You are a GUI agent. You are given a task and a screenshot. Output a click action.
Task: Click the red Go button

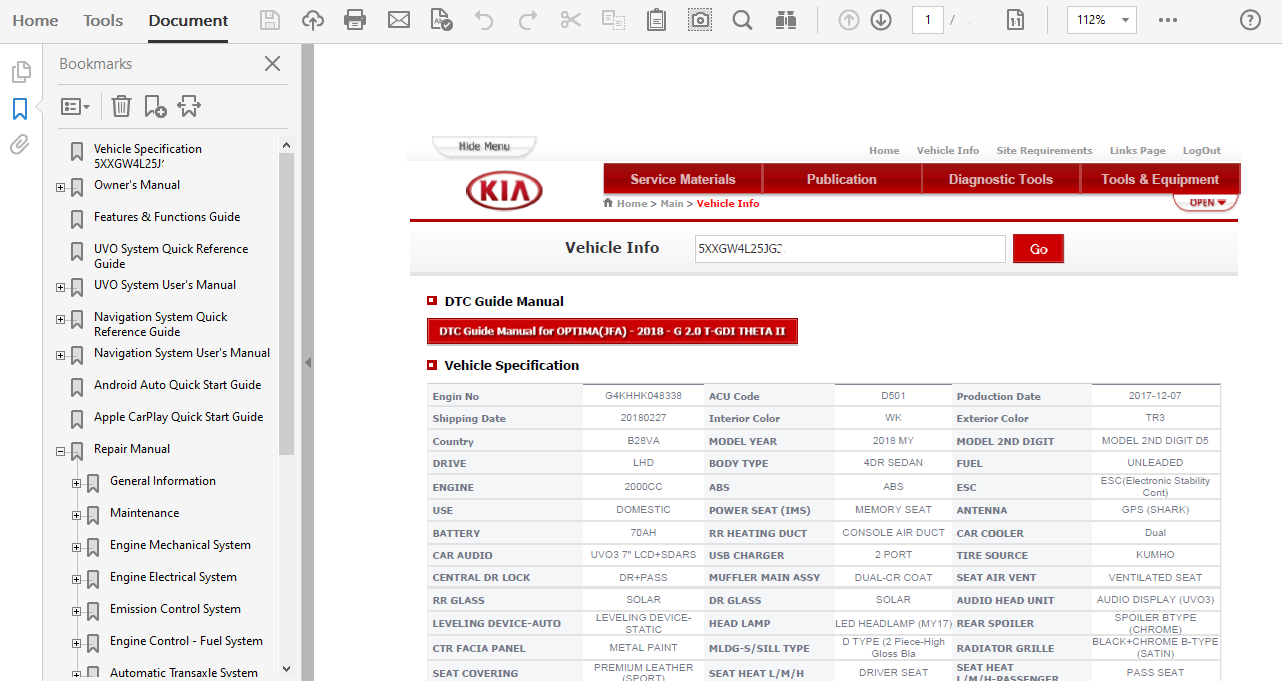(1038, 249)
